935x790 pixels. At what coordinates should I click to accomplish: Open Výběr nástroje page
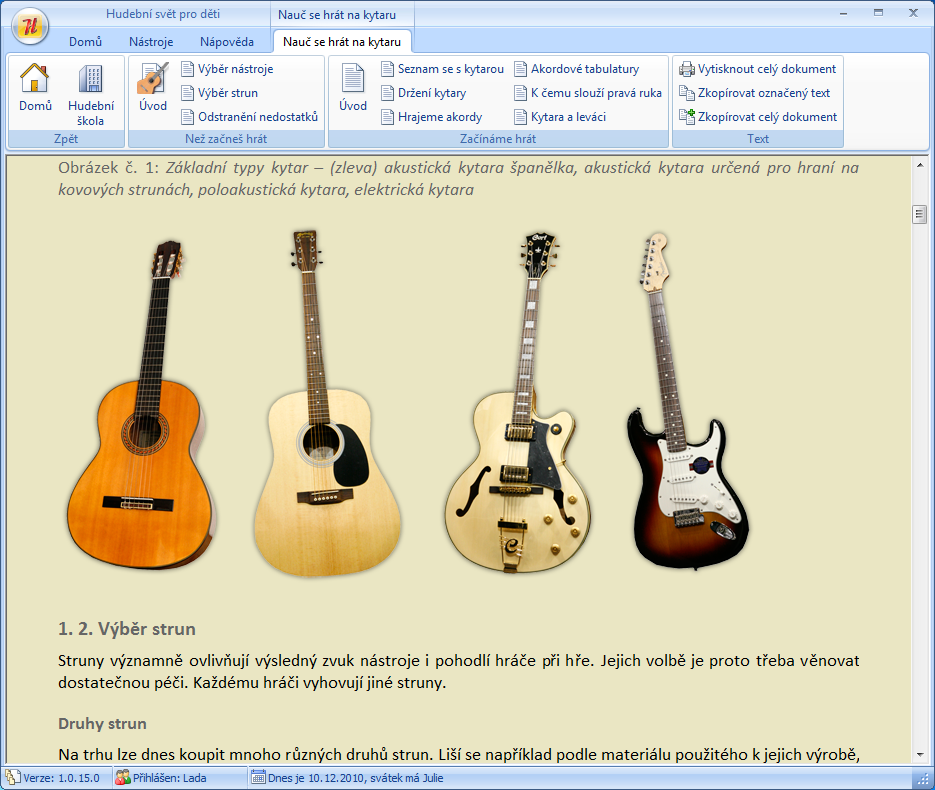(x=227, y=69)
